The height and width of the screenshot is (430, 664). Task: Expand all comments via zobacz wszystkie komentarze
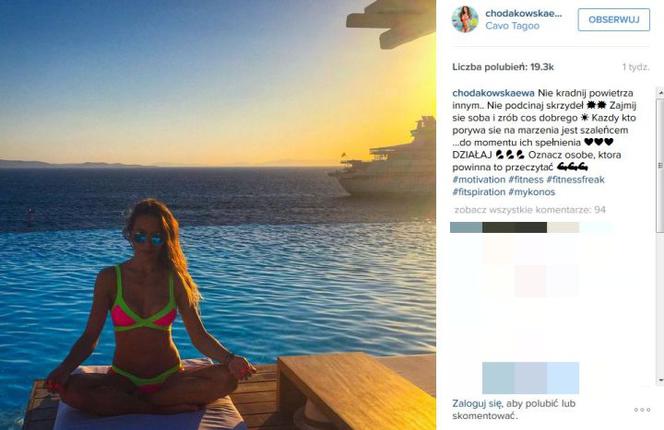coord(530,210)
